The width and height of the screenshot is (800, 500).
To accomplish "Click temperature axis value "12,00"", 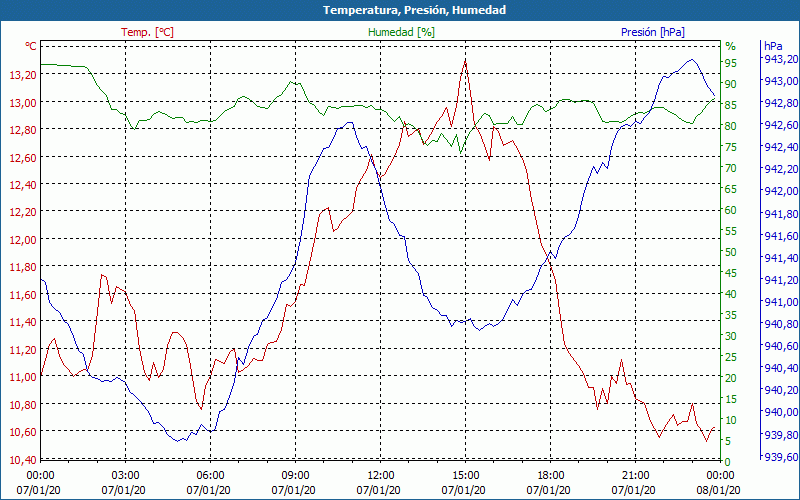I will point(23,240).
